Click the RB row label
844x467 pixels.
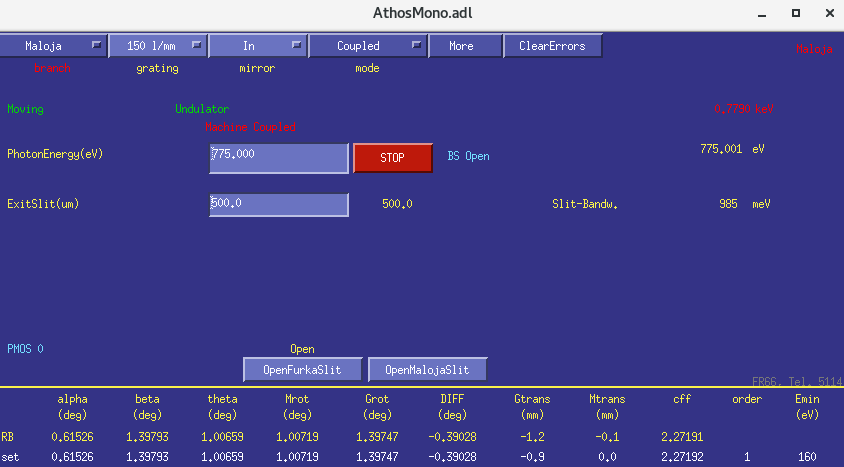pyautogui.click(x=8, y=437)
